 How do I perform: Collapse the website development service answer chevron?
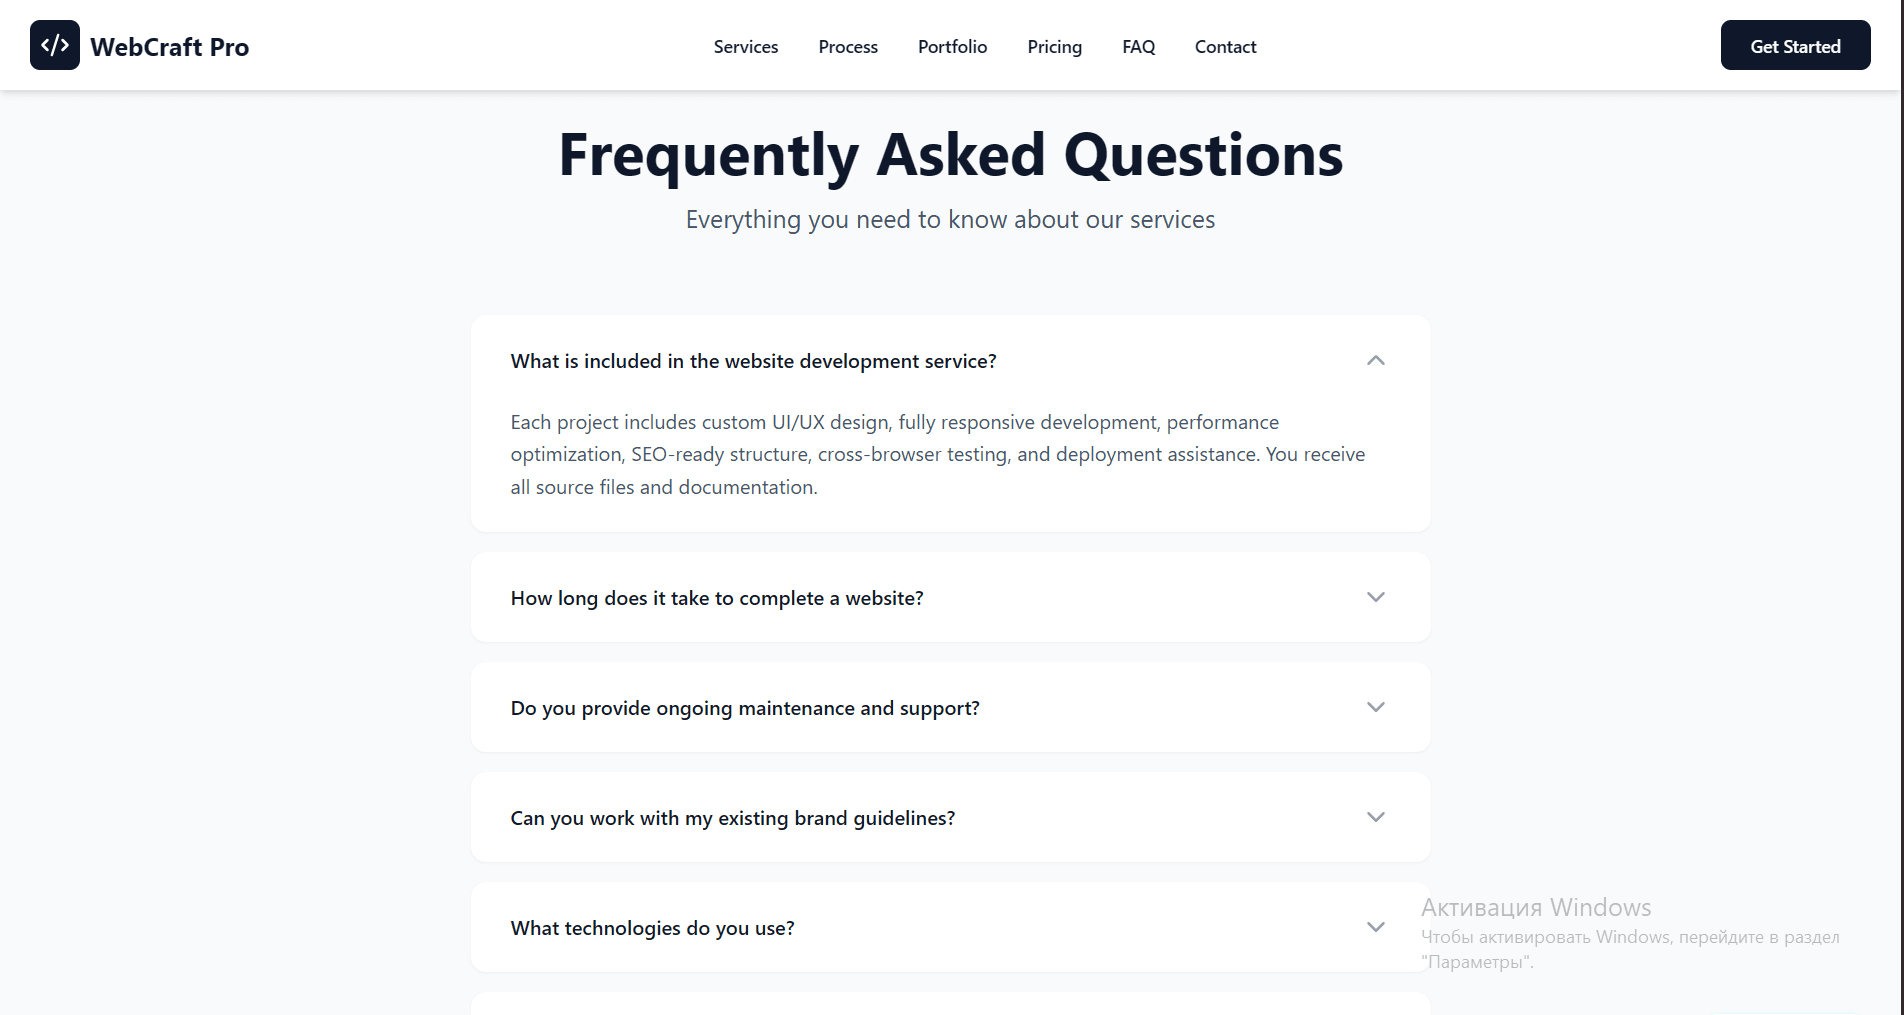[x=1375, y=361]
